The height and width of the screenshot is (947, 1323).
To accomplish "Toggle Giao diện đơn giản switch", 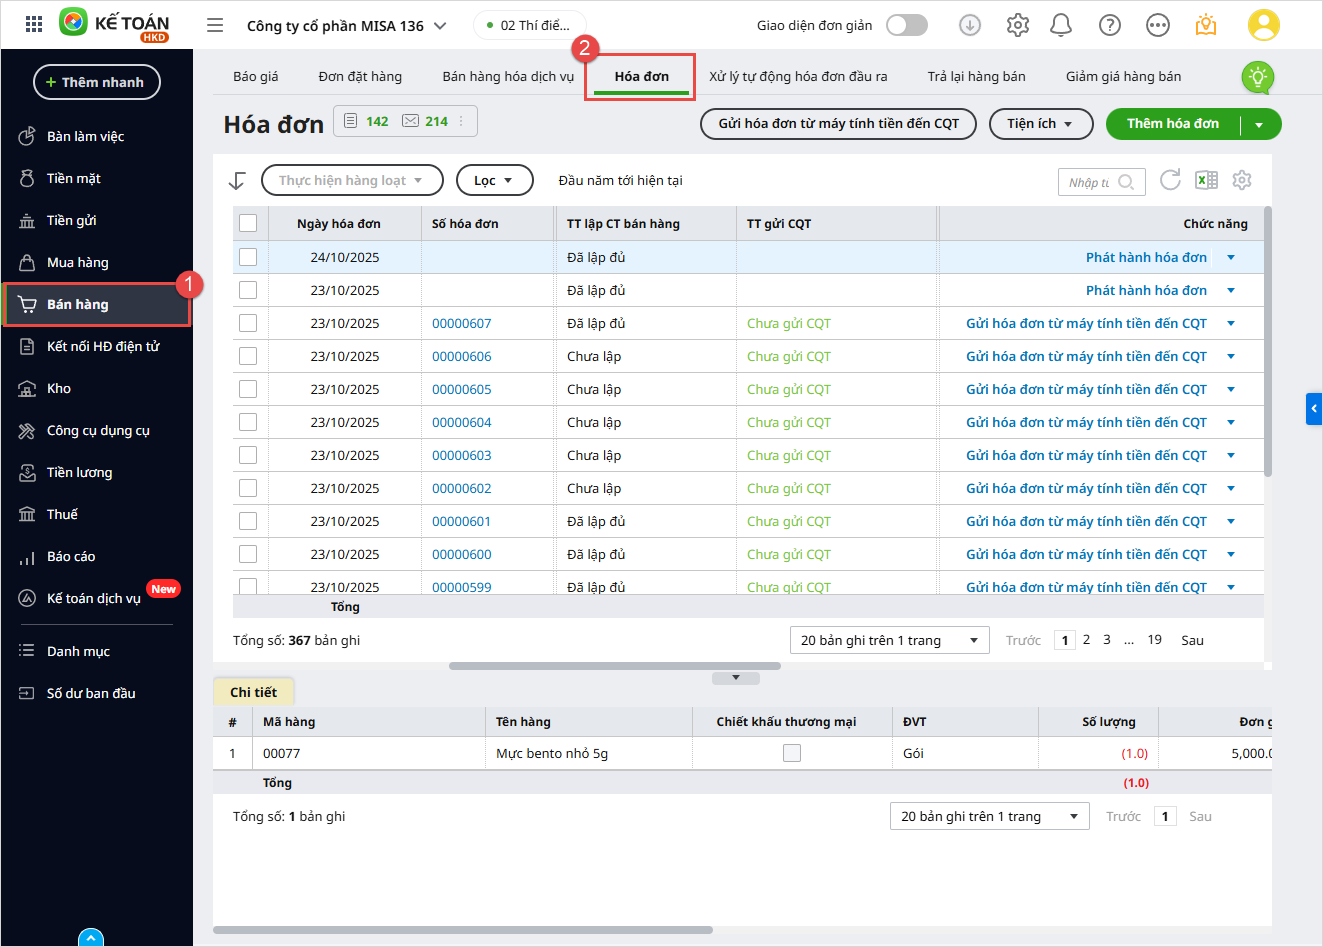I will tap(907, 25).
